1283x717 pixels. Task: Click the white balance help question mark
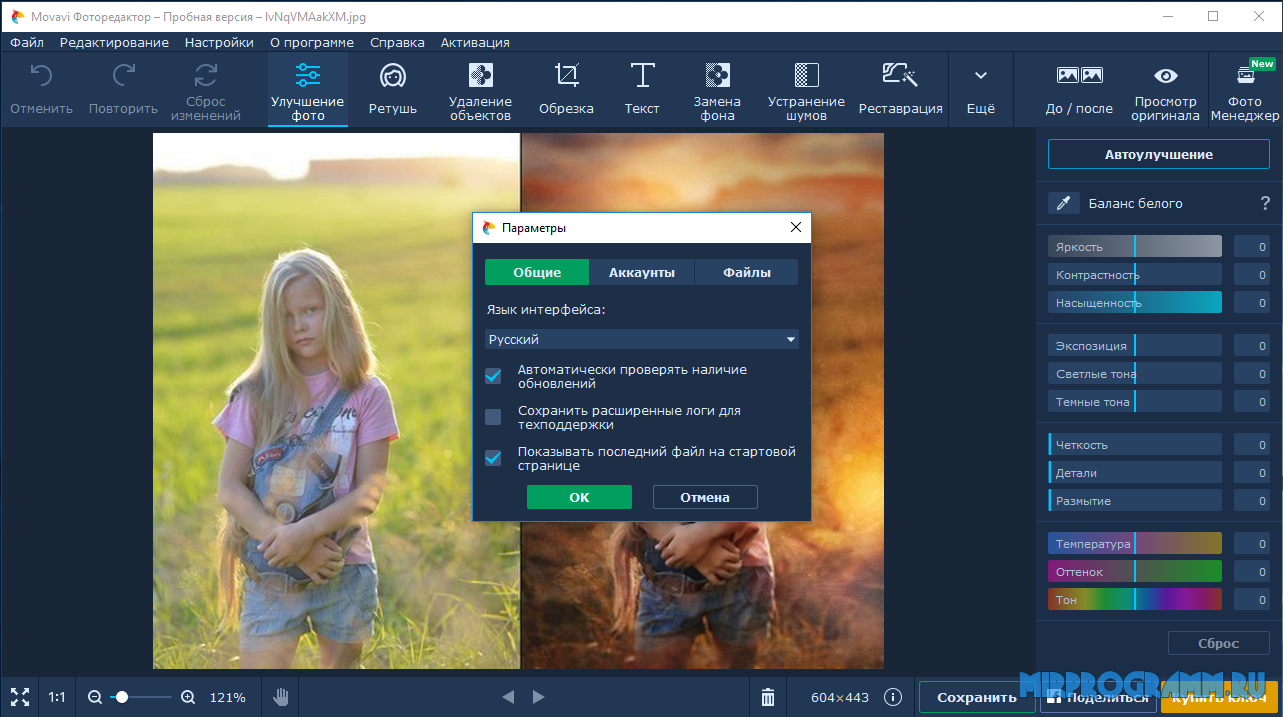click(x=1265, y=203)
